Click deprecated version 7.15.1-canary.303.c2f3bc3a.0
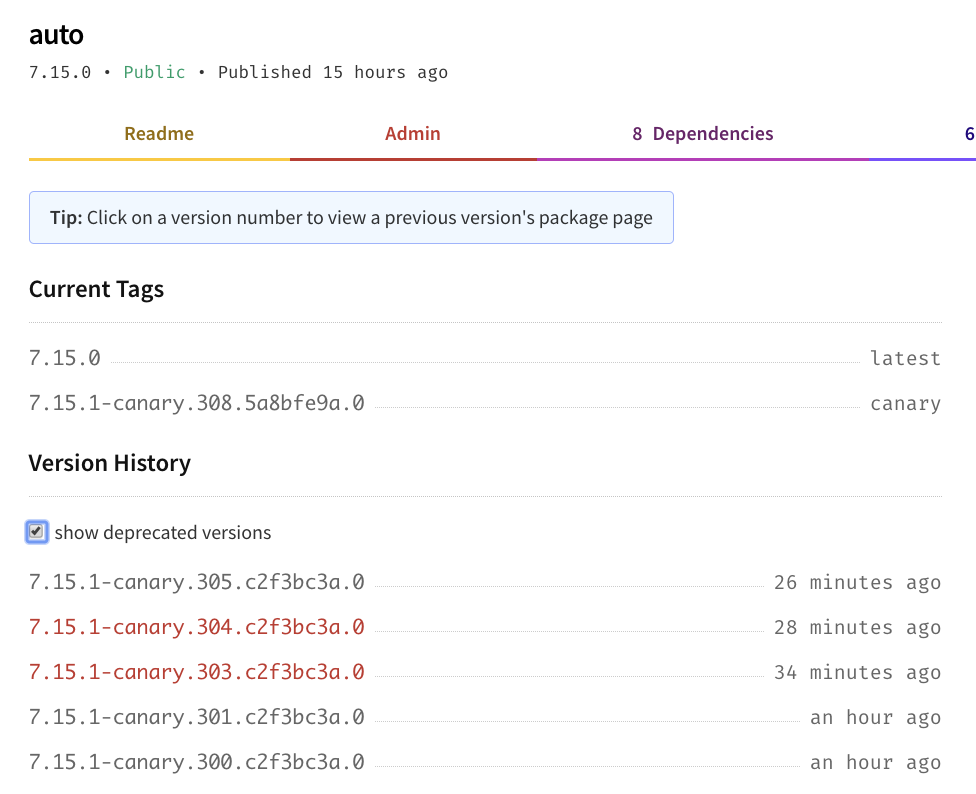 coord(196,672)
